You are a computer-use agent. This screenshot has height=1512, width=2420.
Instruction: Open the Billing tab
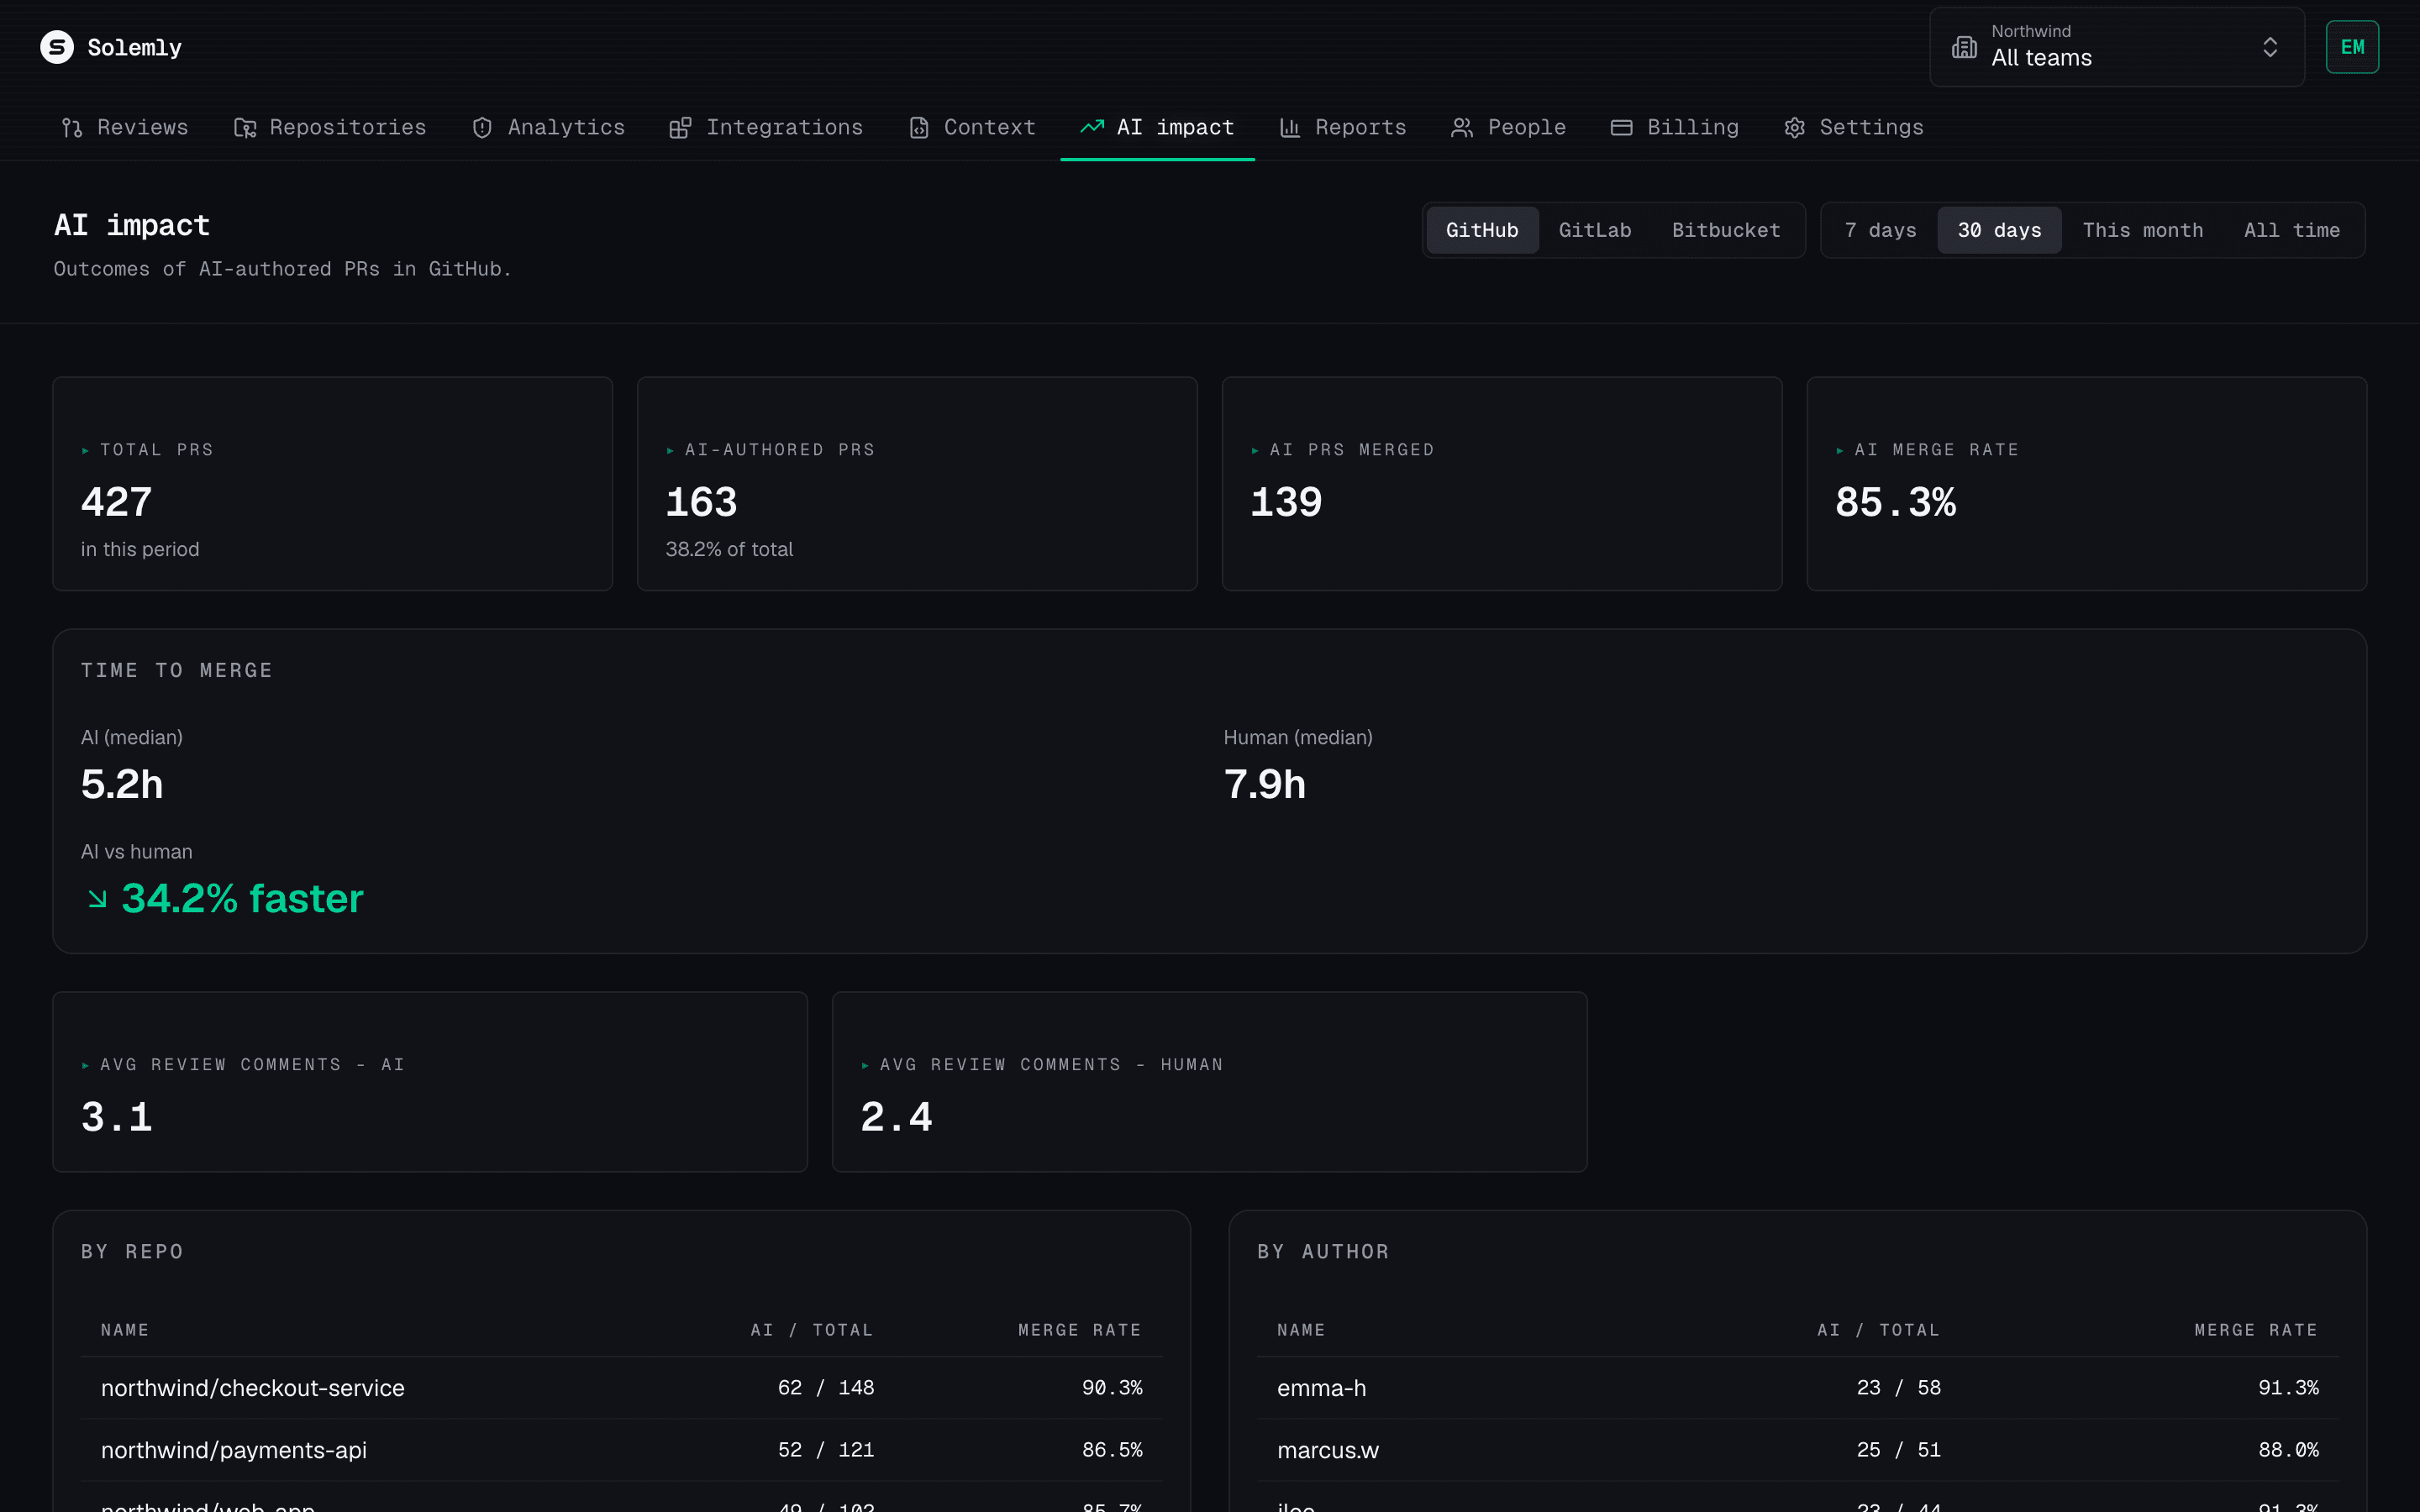pos(1675,128)
